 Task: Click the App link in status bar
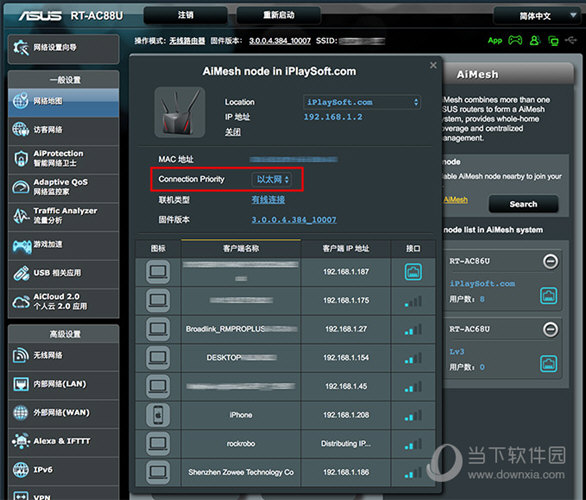[x=495, y=41]
